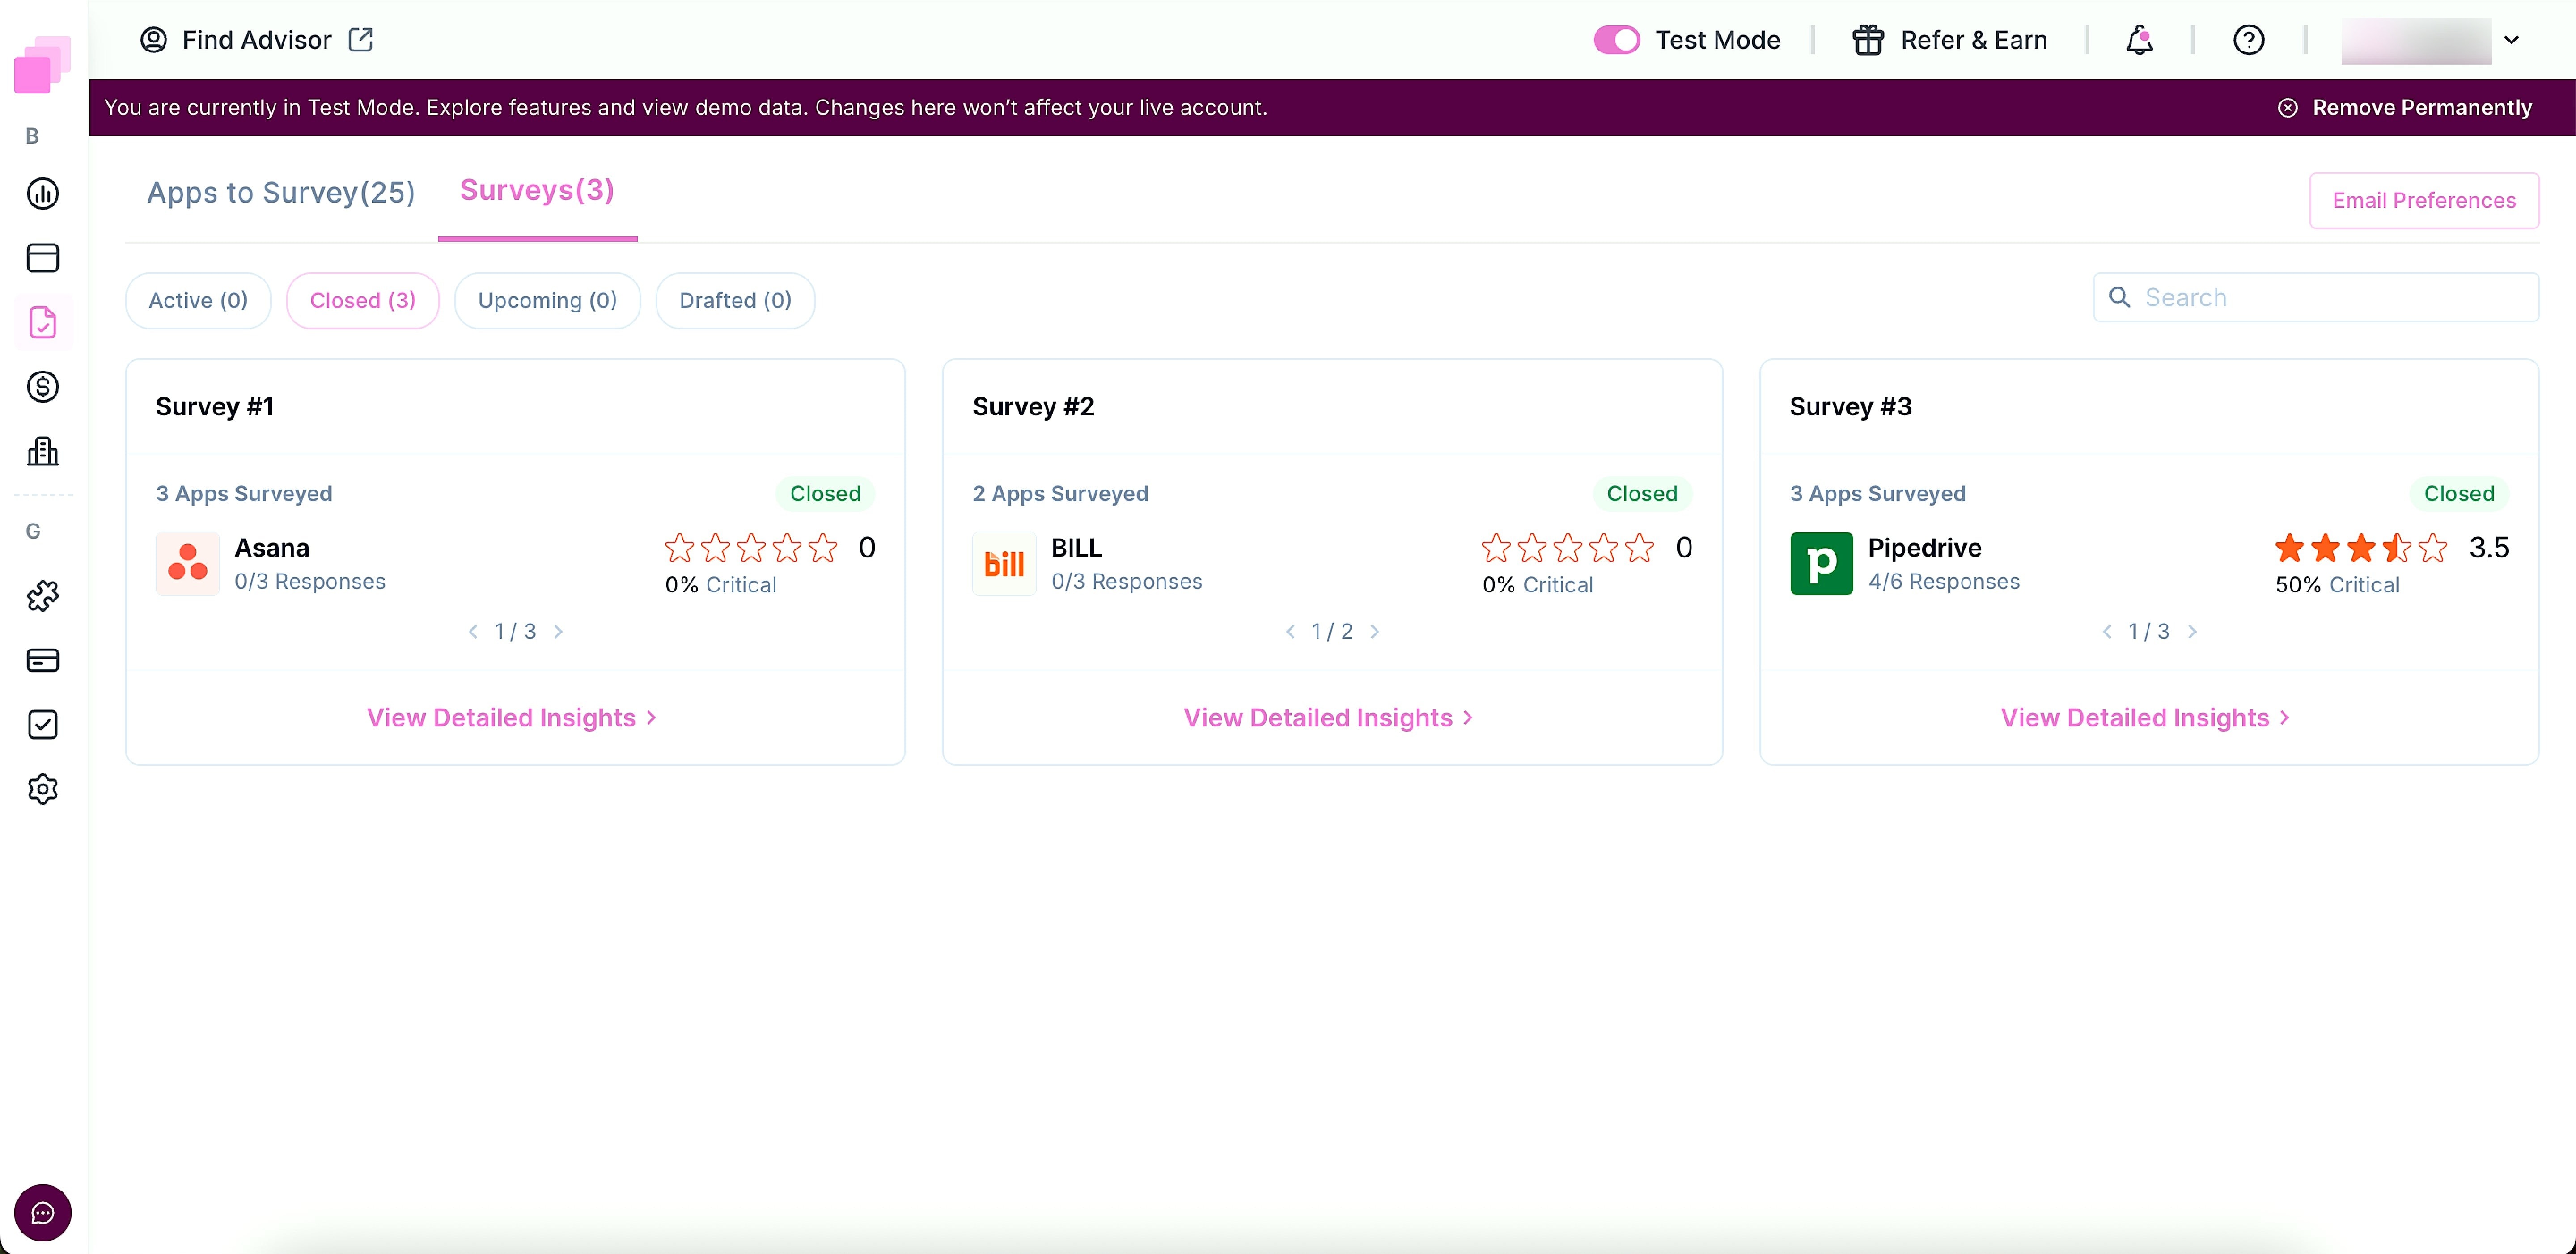Select the Surveys(3) tab
The width and height of the screenshot is (2576, 1254).
pos(537,190)
